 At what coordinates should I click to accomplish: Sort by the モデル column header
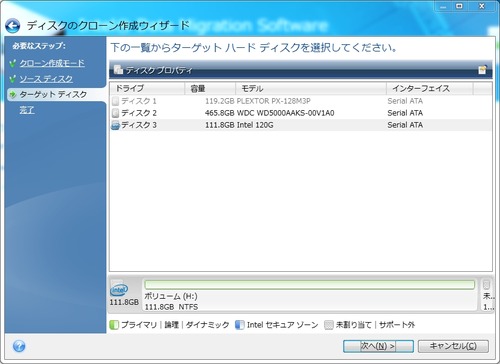(x=311, y=88)
